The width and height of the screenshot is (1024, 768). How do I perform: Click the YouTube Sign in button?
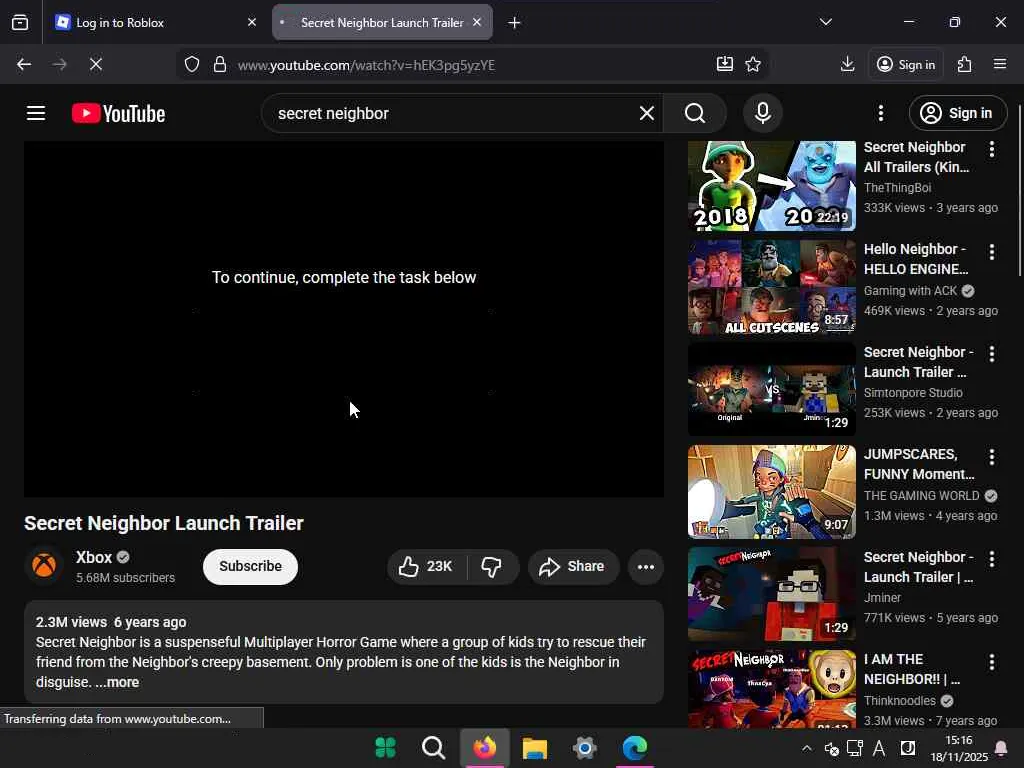point(957,114)
